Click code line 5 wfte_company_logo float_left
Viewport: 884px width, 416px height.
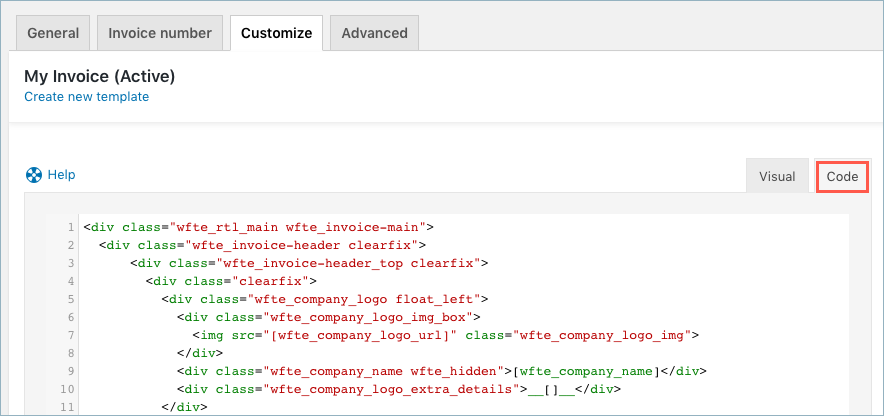(325, 299)
